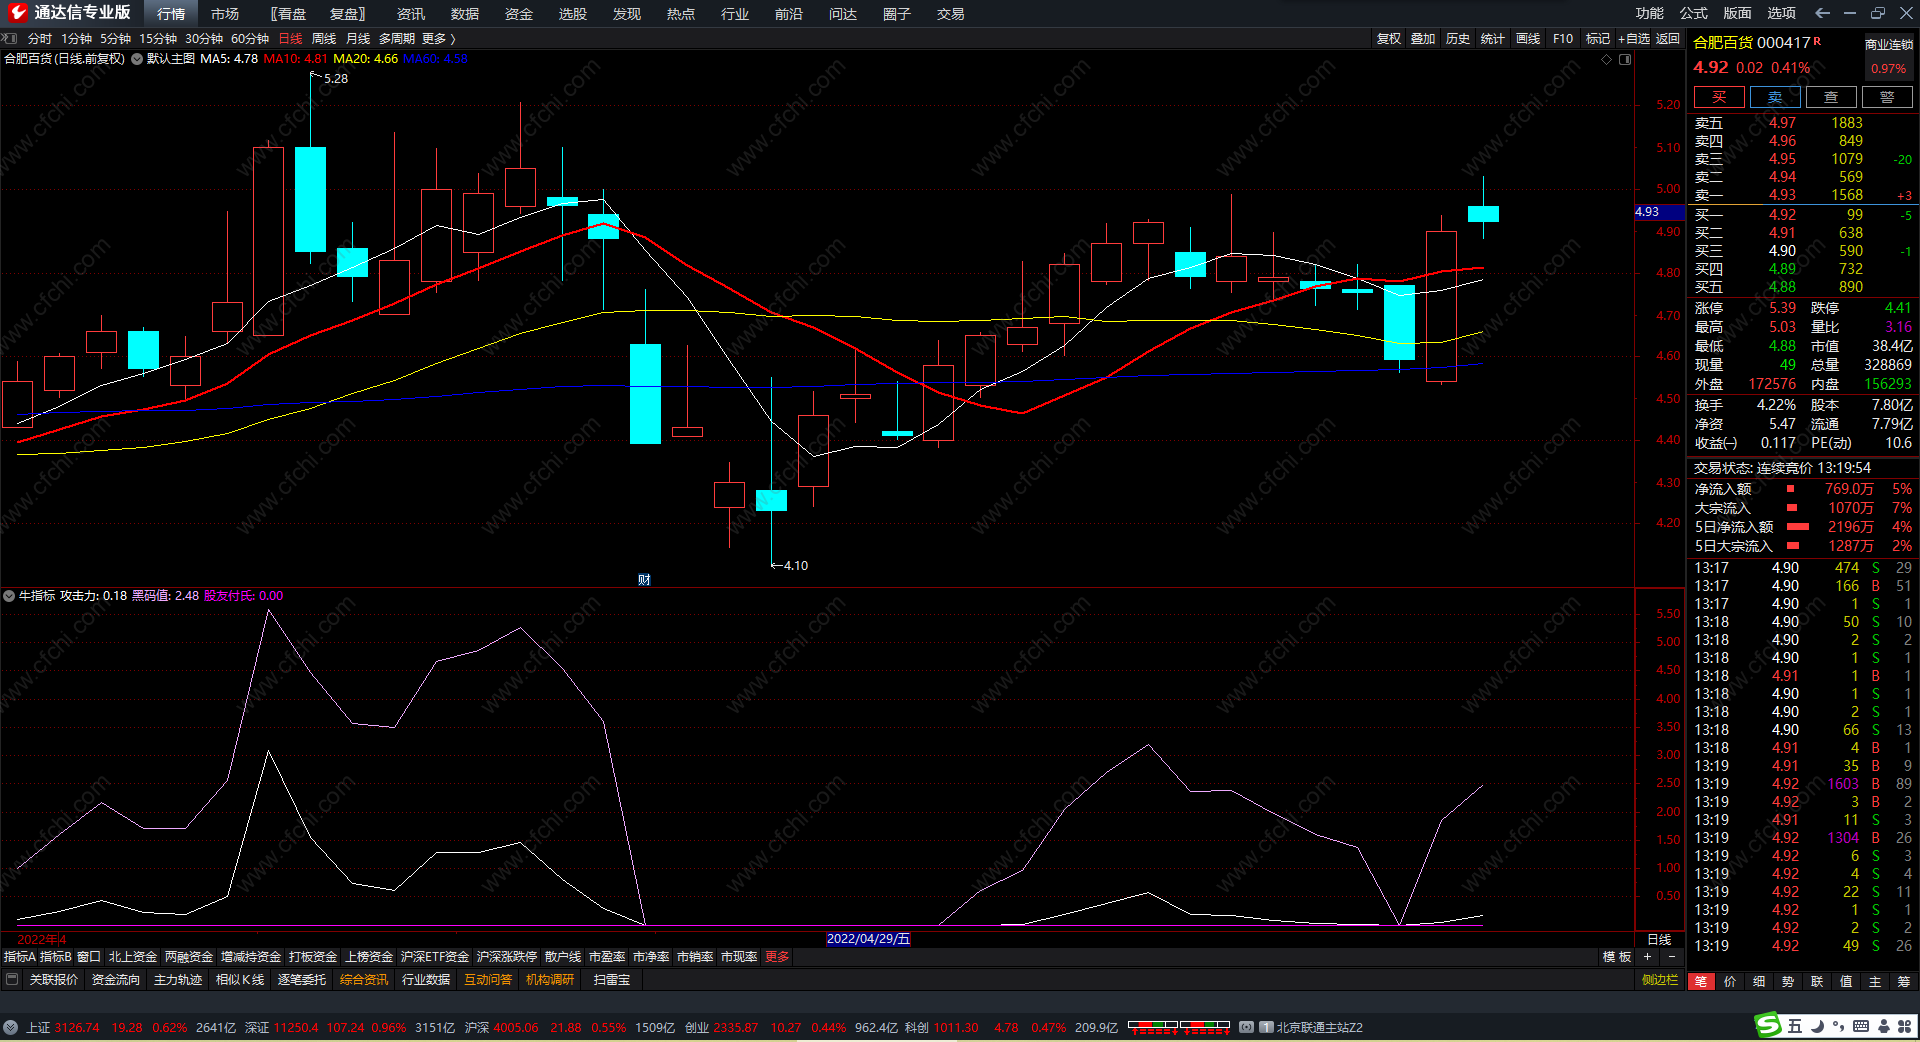
Task: Click the 查 query button
Action: [1831, 97]
